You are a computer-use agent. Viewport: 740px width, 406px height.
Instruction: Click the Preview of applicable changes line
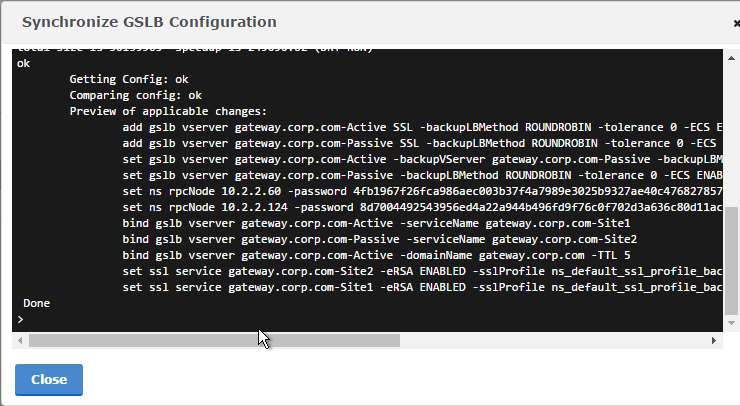point(168,111)
